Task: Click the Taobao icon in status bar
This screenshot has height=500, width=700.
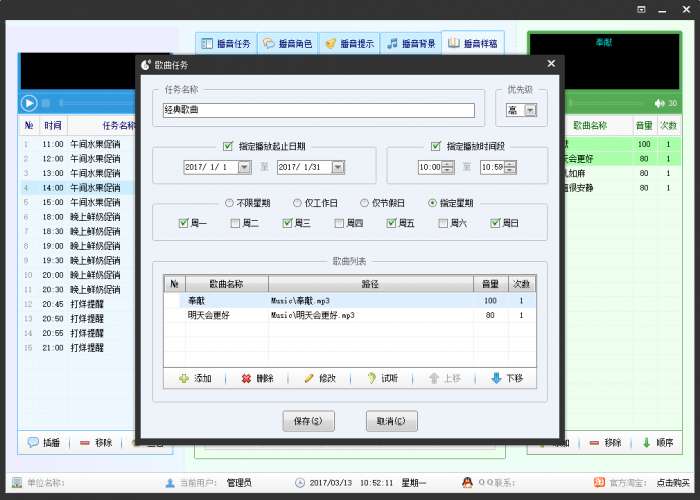Action: click(x=599, y=482)
